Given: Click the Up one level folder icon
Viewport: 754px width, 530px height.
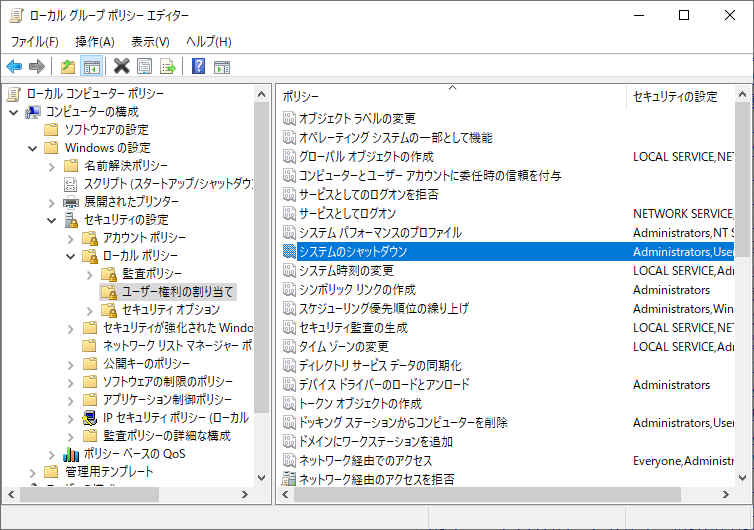Looking at the screenshot, I should [x=68, y=66].
